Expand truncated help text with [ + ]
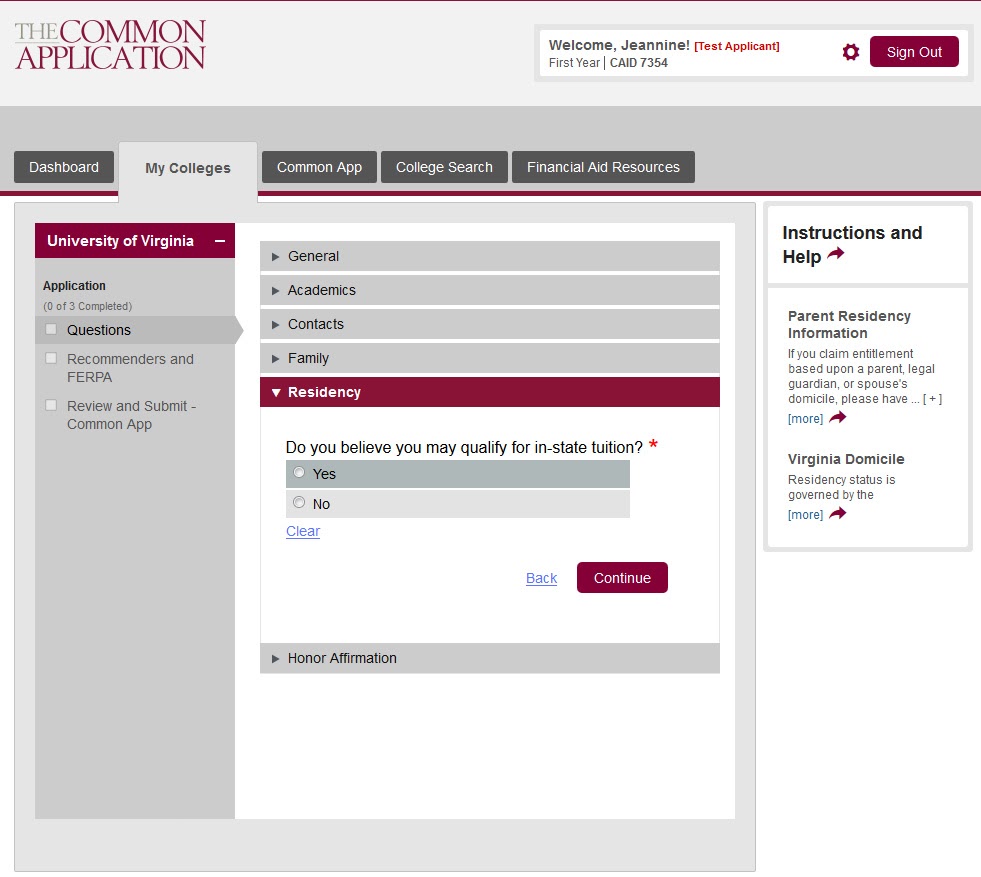Screen dimensions: 981x877 pos(932,399)
